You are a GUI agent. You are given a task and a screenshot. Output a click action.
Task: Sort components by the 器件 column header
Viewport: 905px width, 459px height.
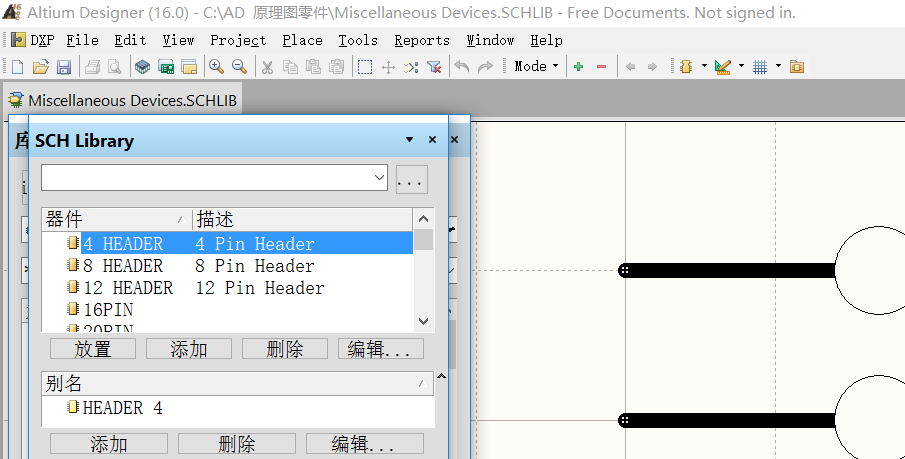click(x=117, y=219)
